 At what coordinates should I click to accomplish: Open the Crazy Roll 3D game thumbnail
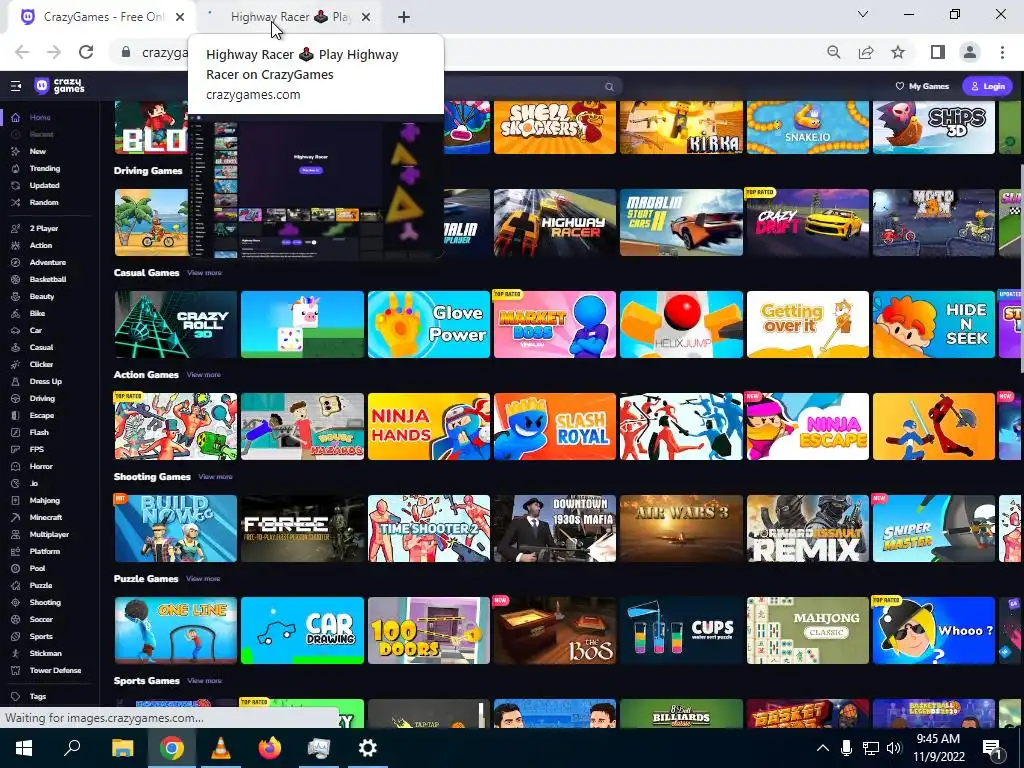(x=176, y=325)
